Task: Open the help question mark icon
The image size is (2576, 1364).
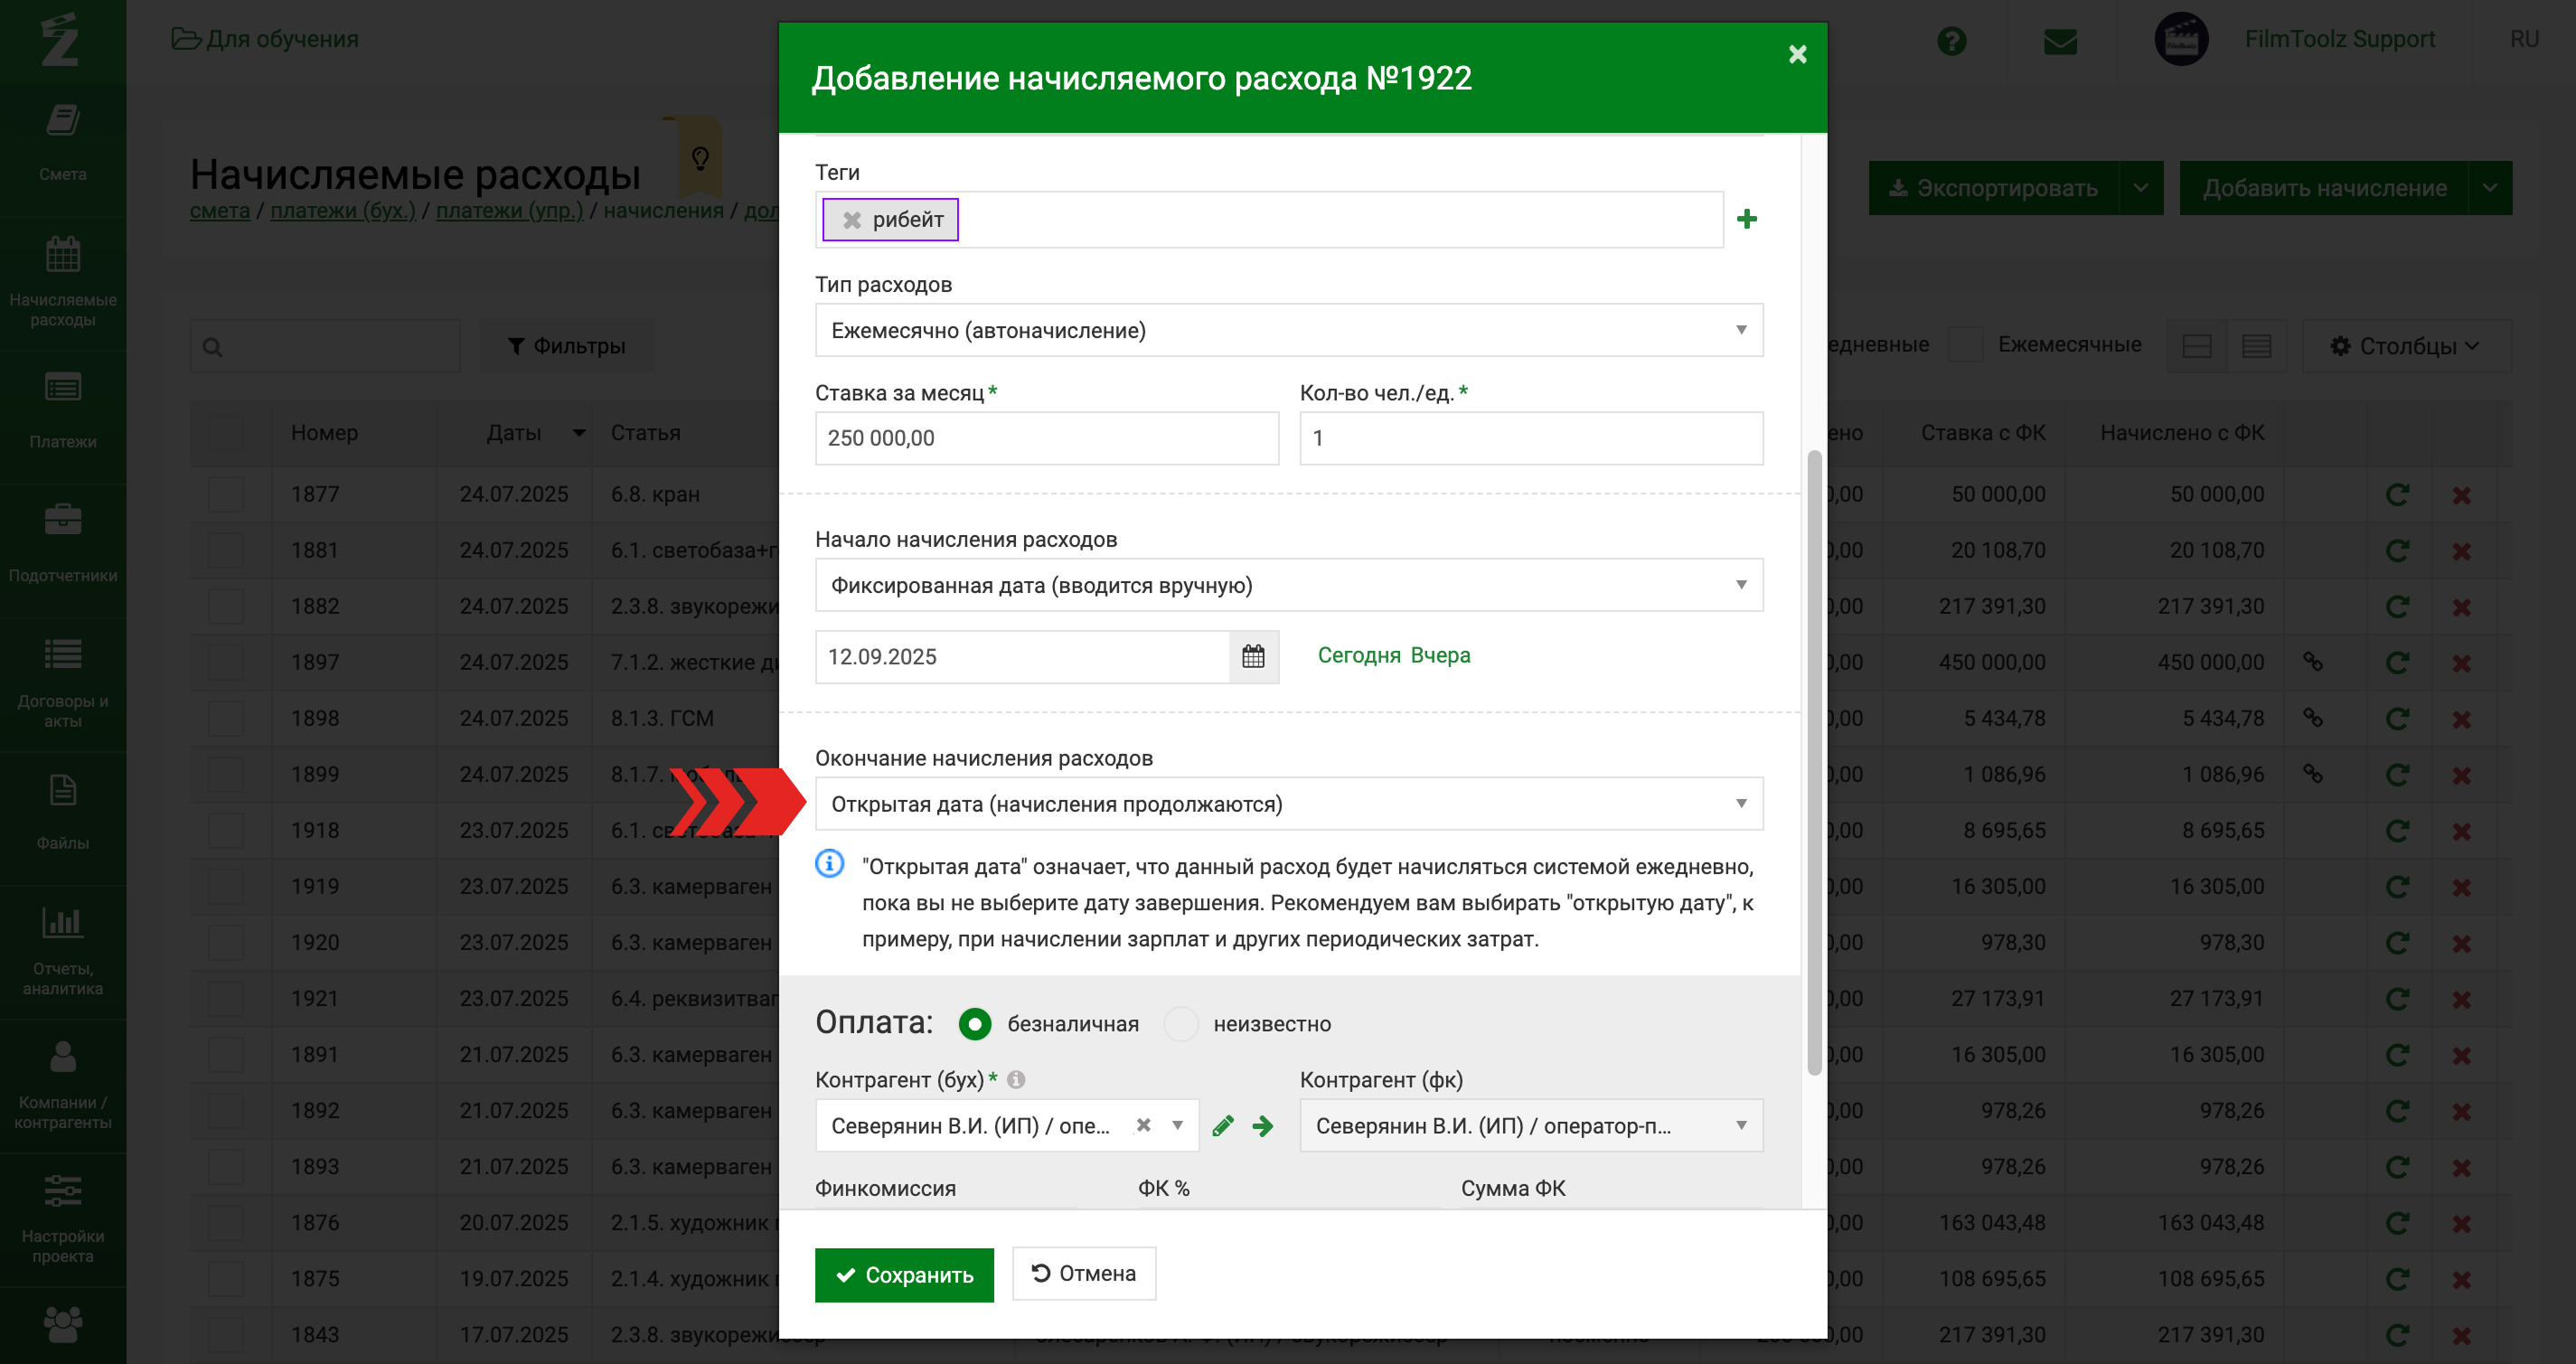Action: (x=1951, y=41)
